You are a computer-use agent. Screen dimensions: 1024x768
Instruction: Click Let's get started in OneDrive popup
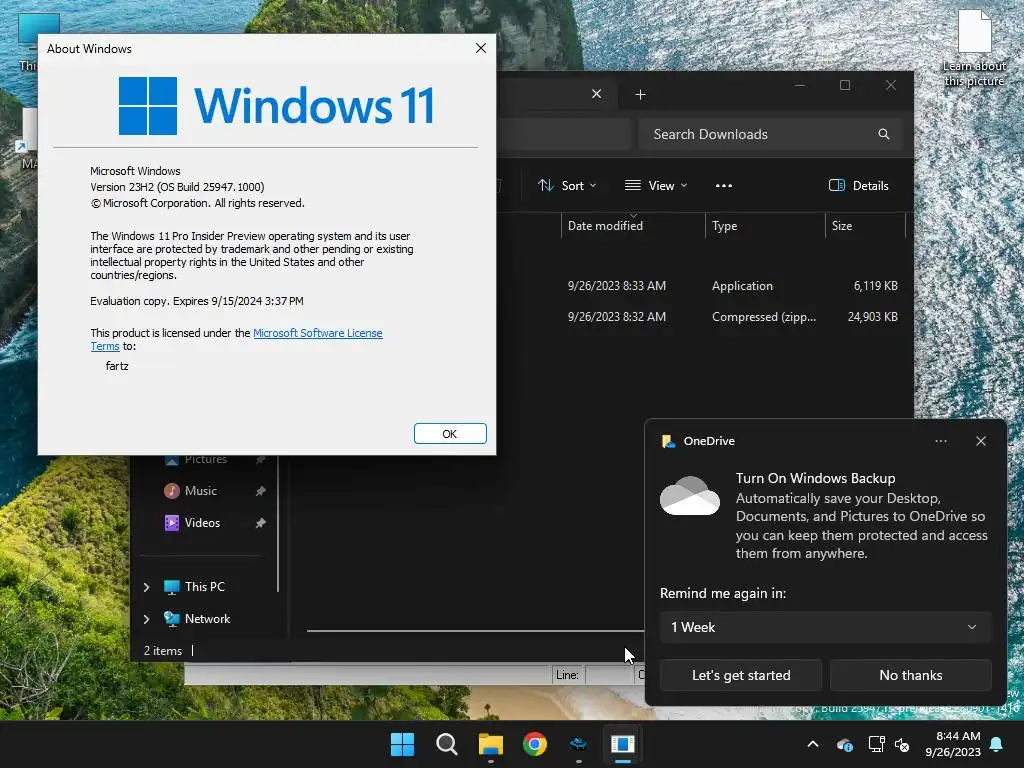click(x=741, y=675)
